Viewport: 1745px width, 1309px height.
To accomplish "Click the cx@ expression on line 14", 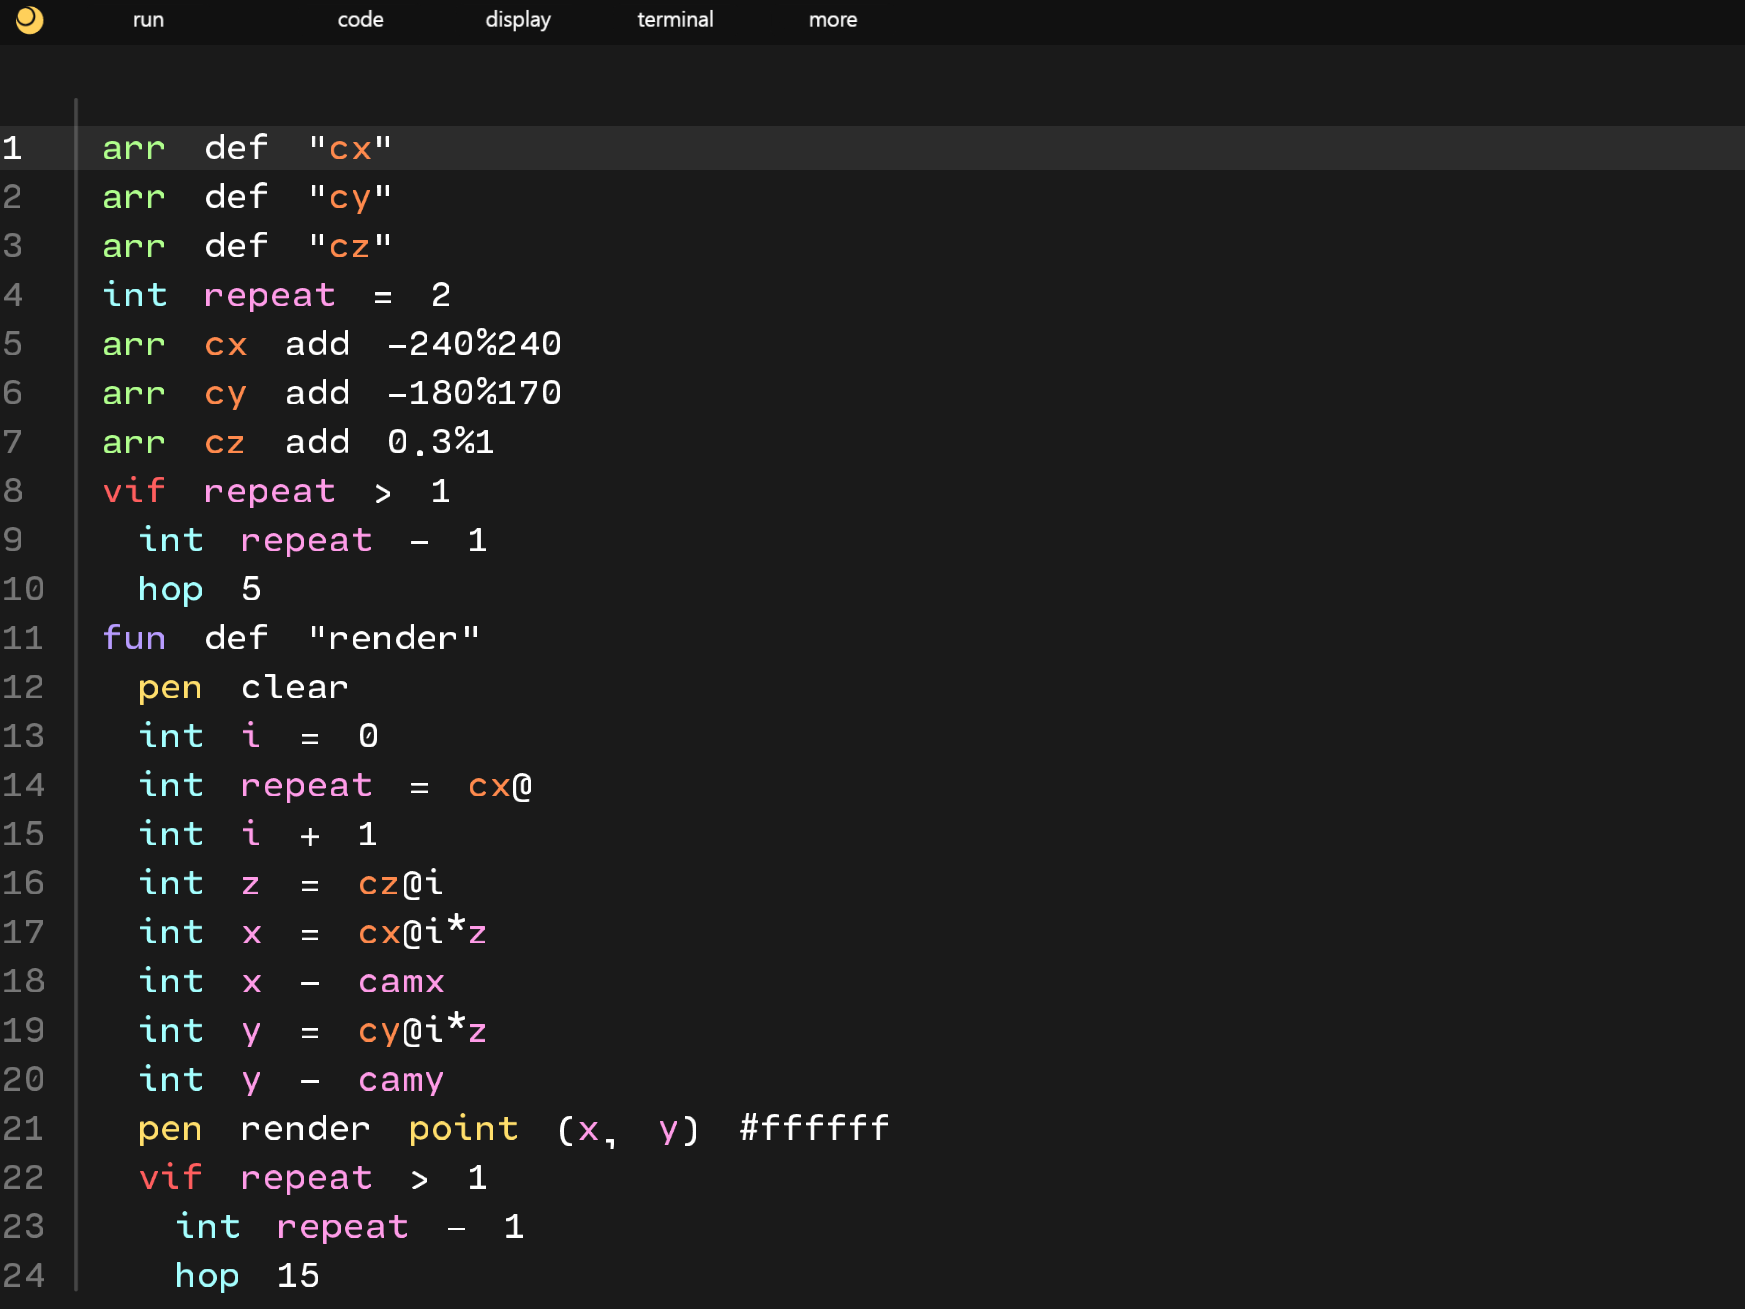I will pyautogui.click(x=500, y=786).
